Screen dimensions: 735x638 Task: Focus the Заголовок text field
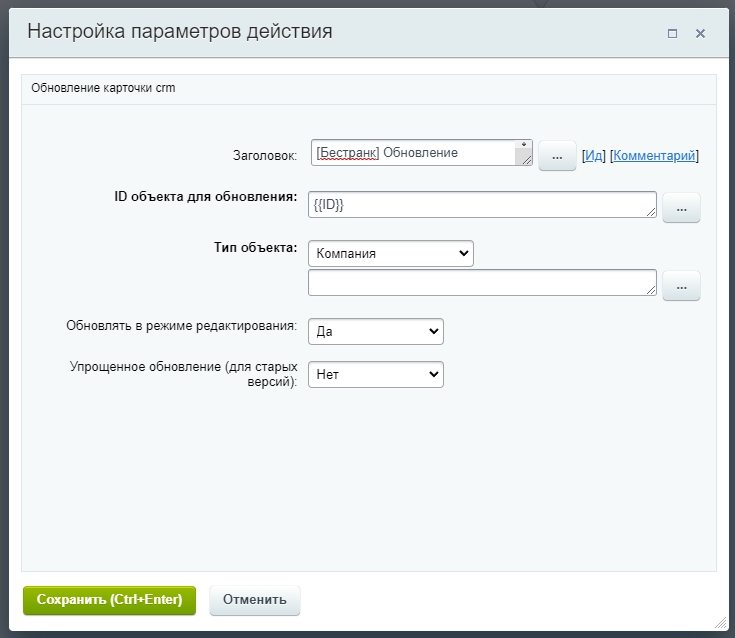(x=413, y=153)
